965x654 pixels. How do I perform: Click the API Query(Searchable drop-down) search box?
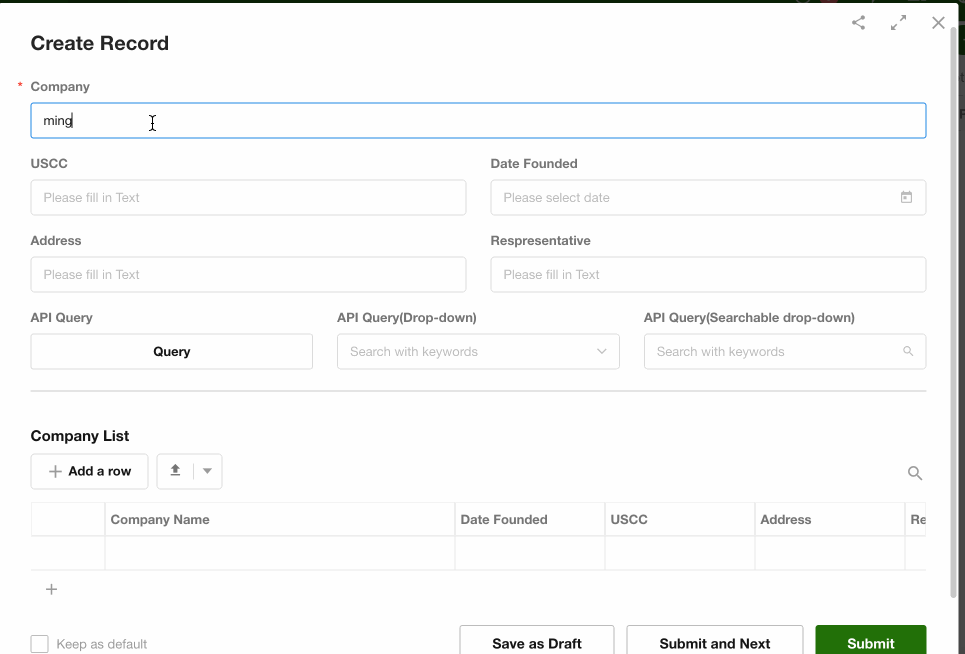pyautogui.click(x=785, y=351)
